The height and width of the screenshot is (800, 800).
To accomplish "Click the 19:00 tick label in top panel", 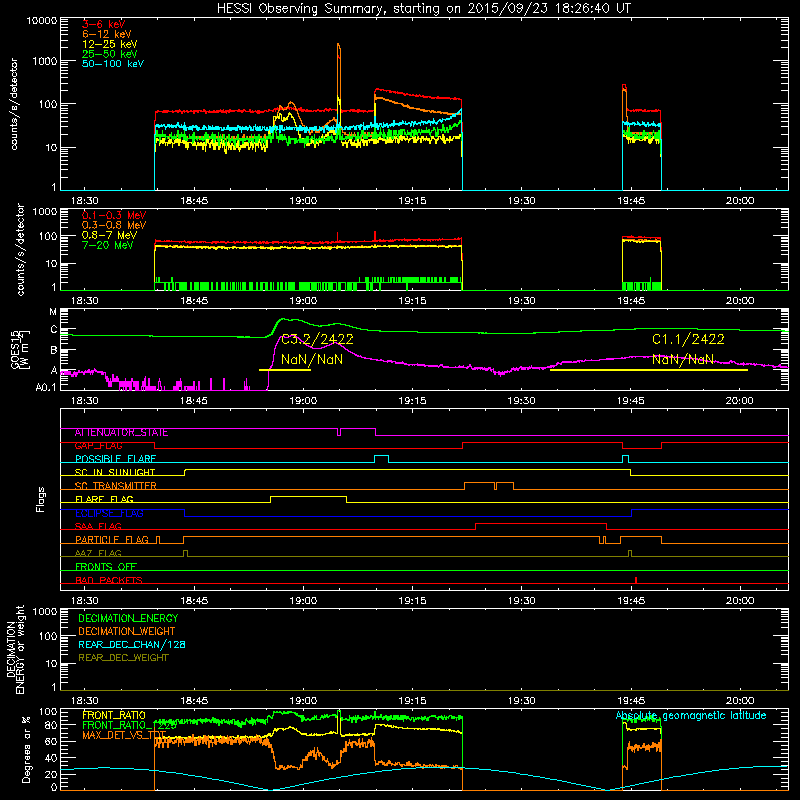I will point(303,201).
